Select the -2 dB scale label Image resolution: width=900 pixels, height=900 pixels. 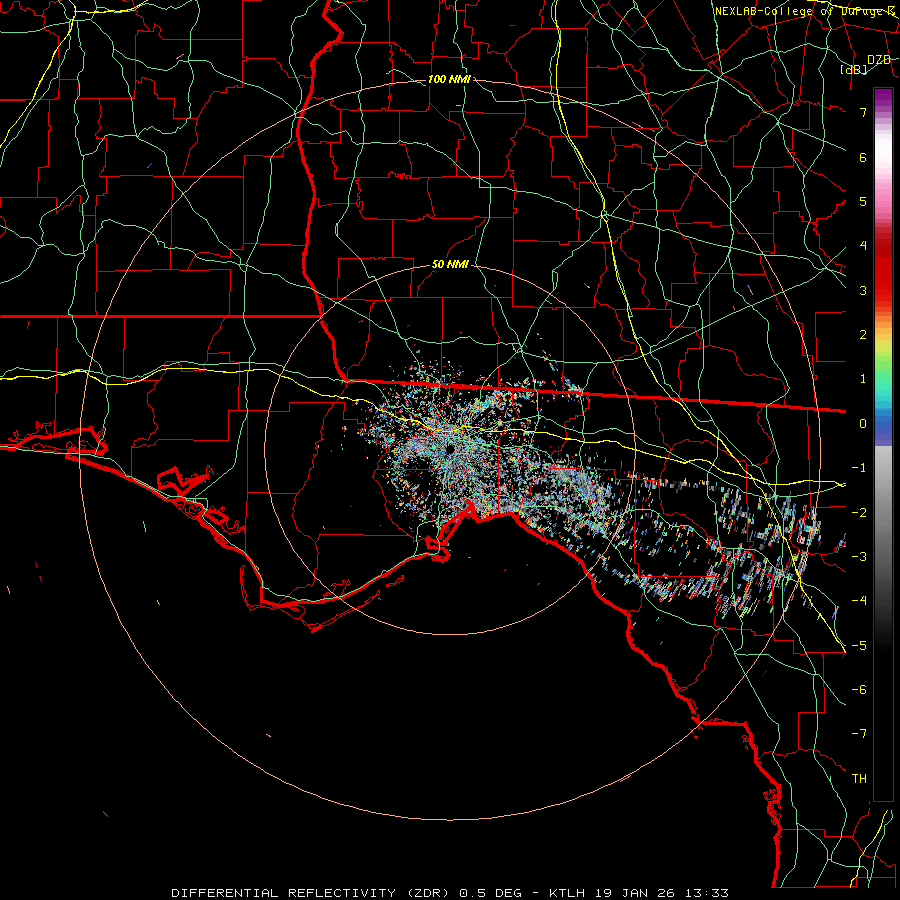[x=859, y=512]
